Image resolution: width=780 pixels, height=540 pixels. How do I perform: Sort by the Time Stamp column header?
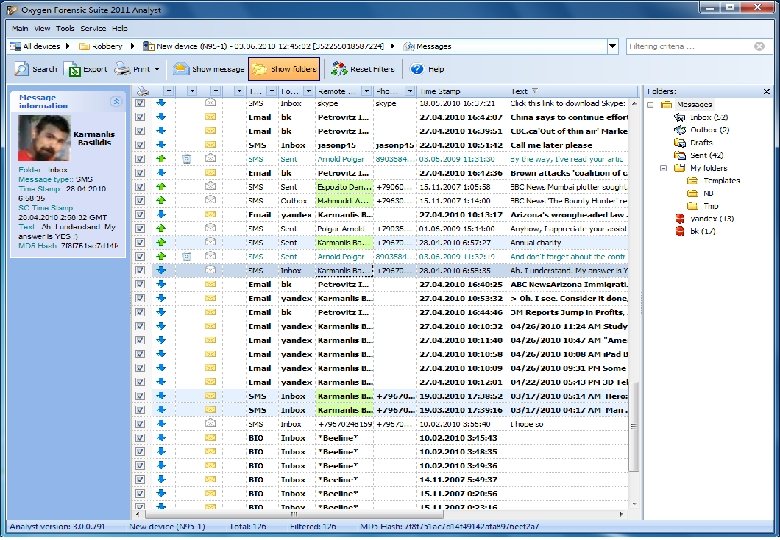(462, 91)
